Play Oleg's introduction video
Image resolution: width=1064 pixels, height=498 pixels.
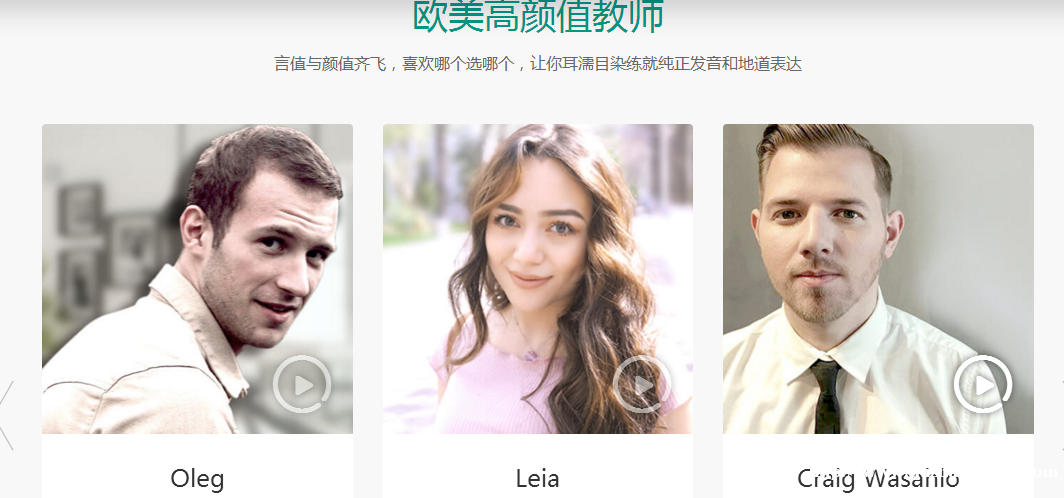pos(302,384)
